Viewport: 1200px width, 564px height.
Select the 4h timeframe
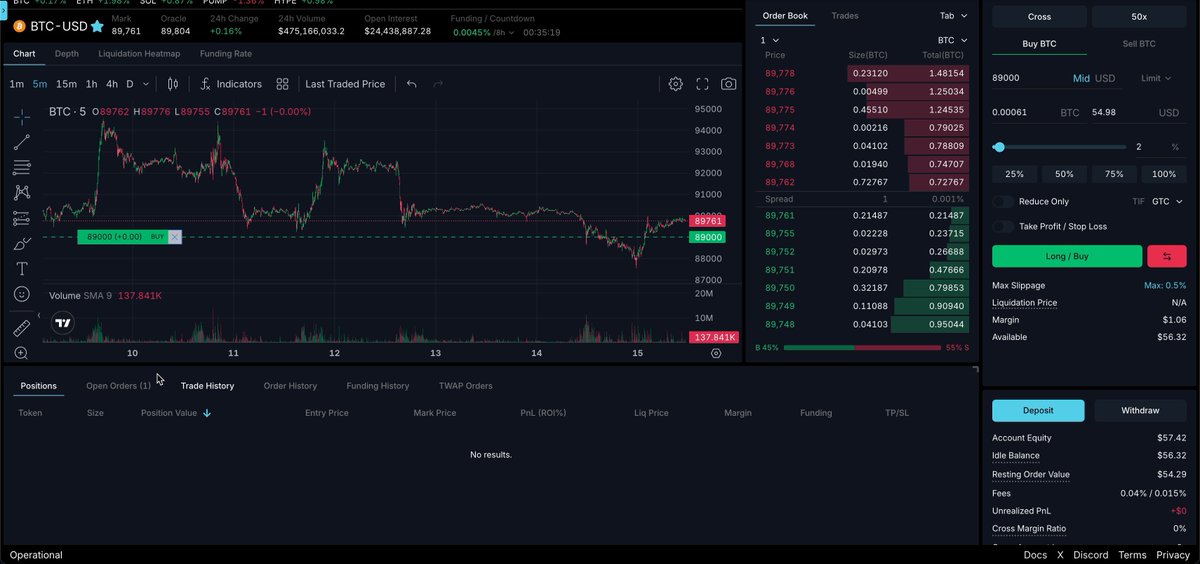(111, 84)
